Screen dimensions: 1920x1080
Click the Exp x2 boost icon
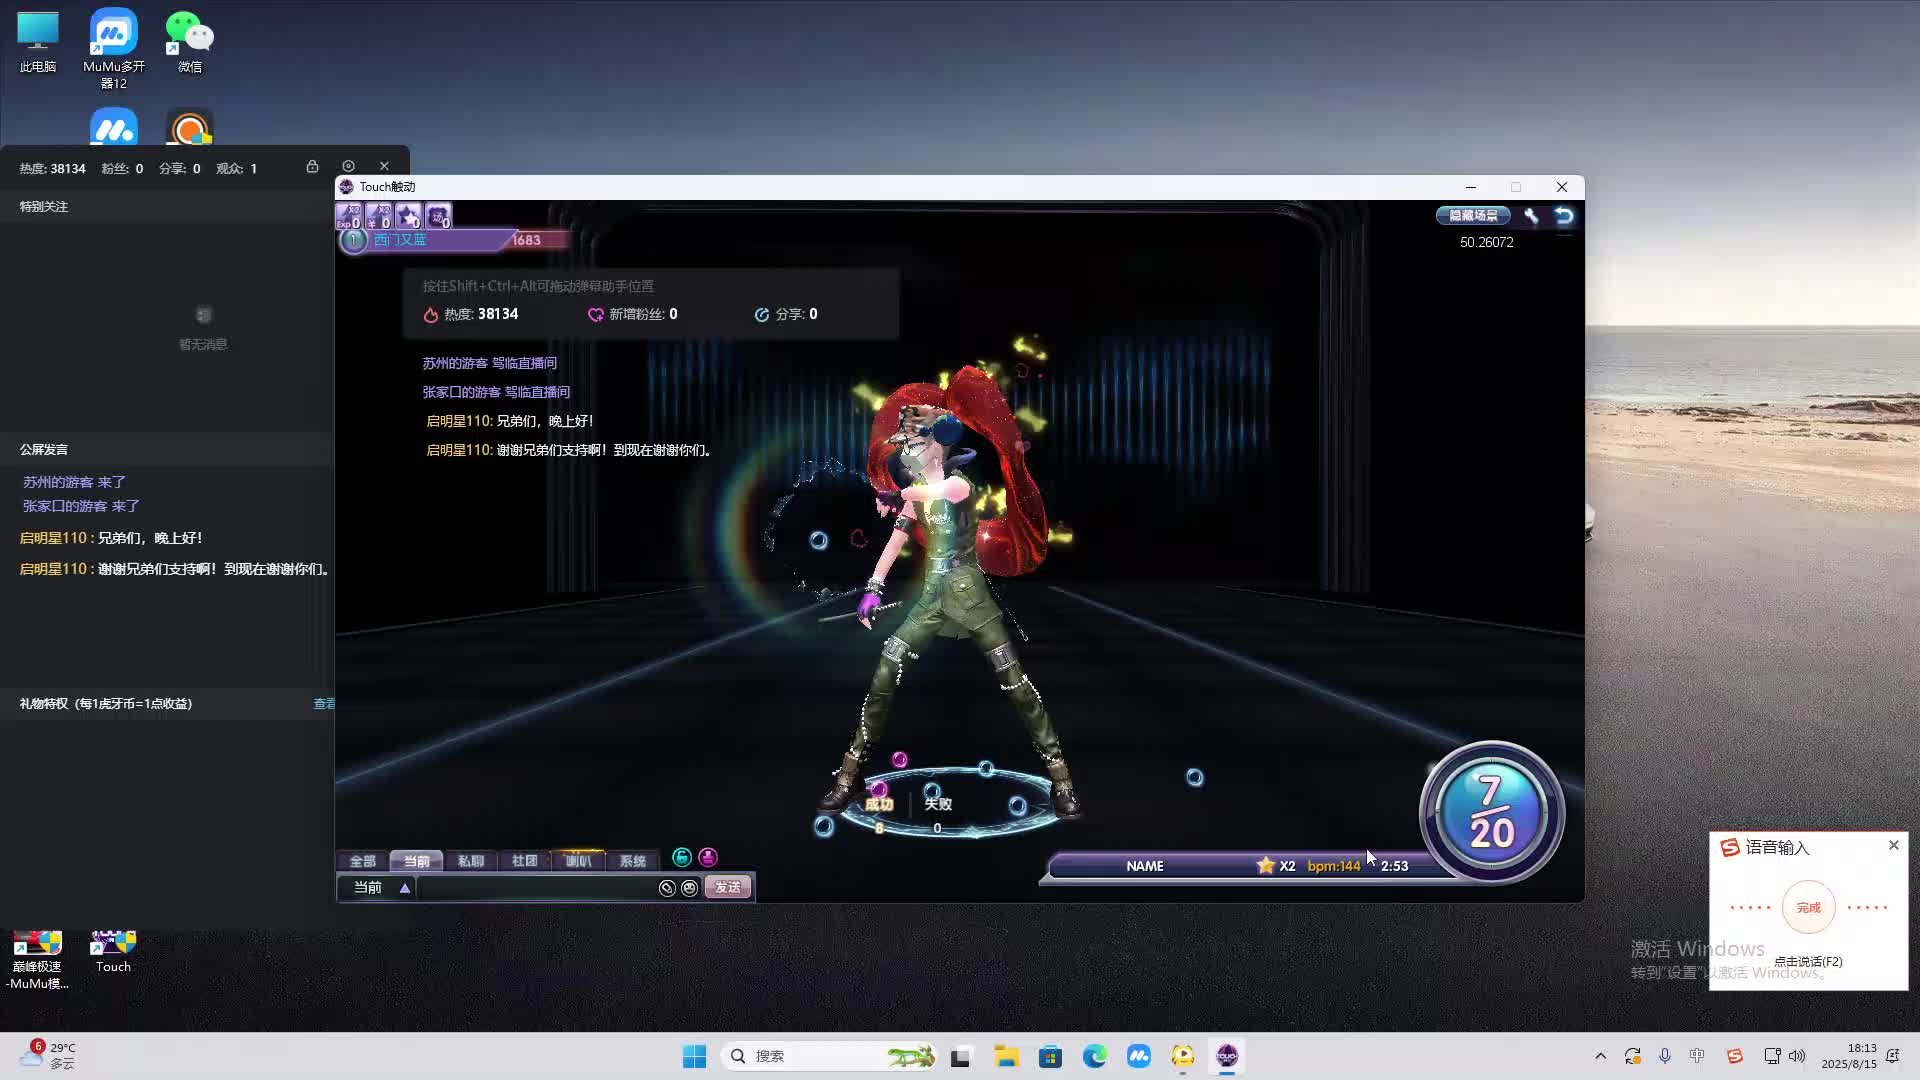coord(348,216)
